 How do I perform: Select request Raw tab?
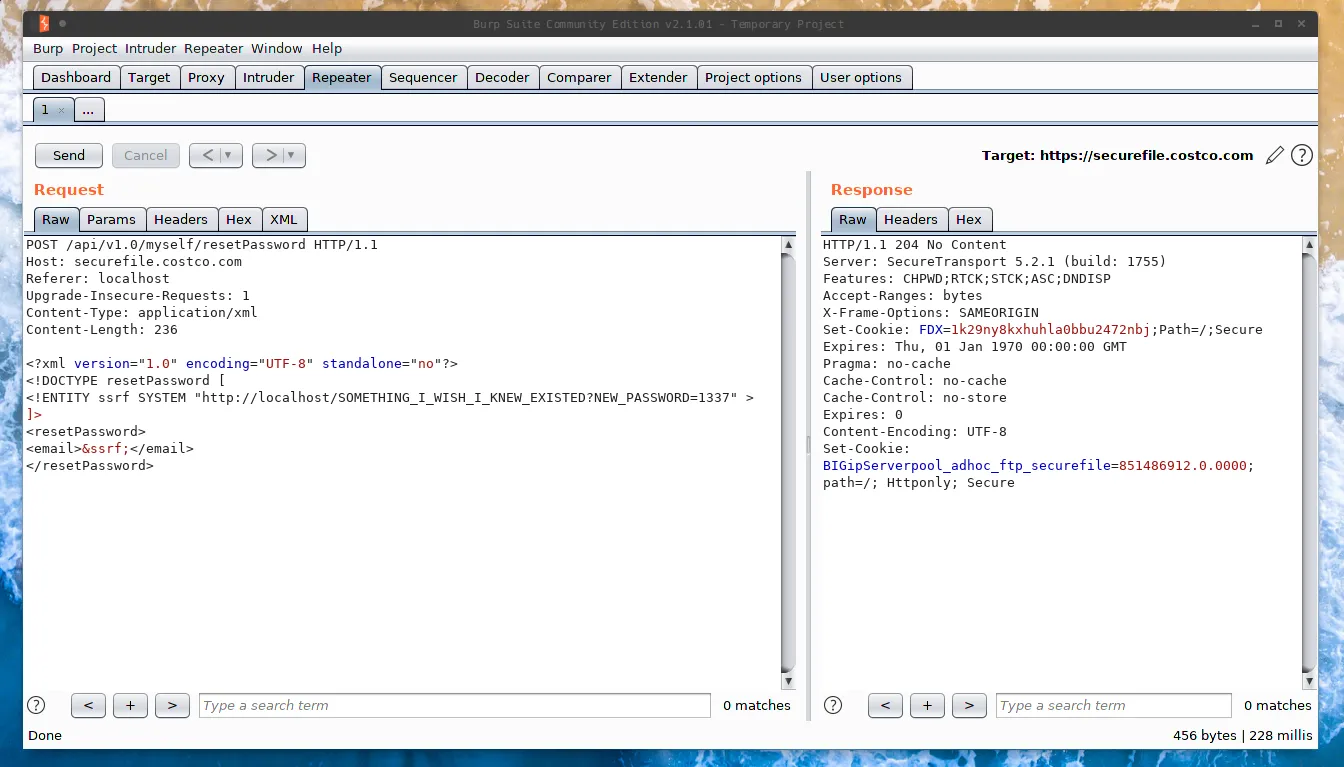[56, 219]
